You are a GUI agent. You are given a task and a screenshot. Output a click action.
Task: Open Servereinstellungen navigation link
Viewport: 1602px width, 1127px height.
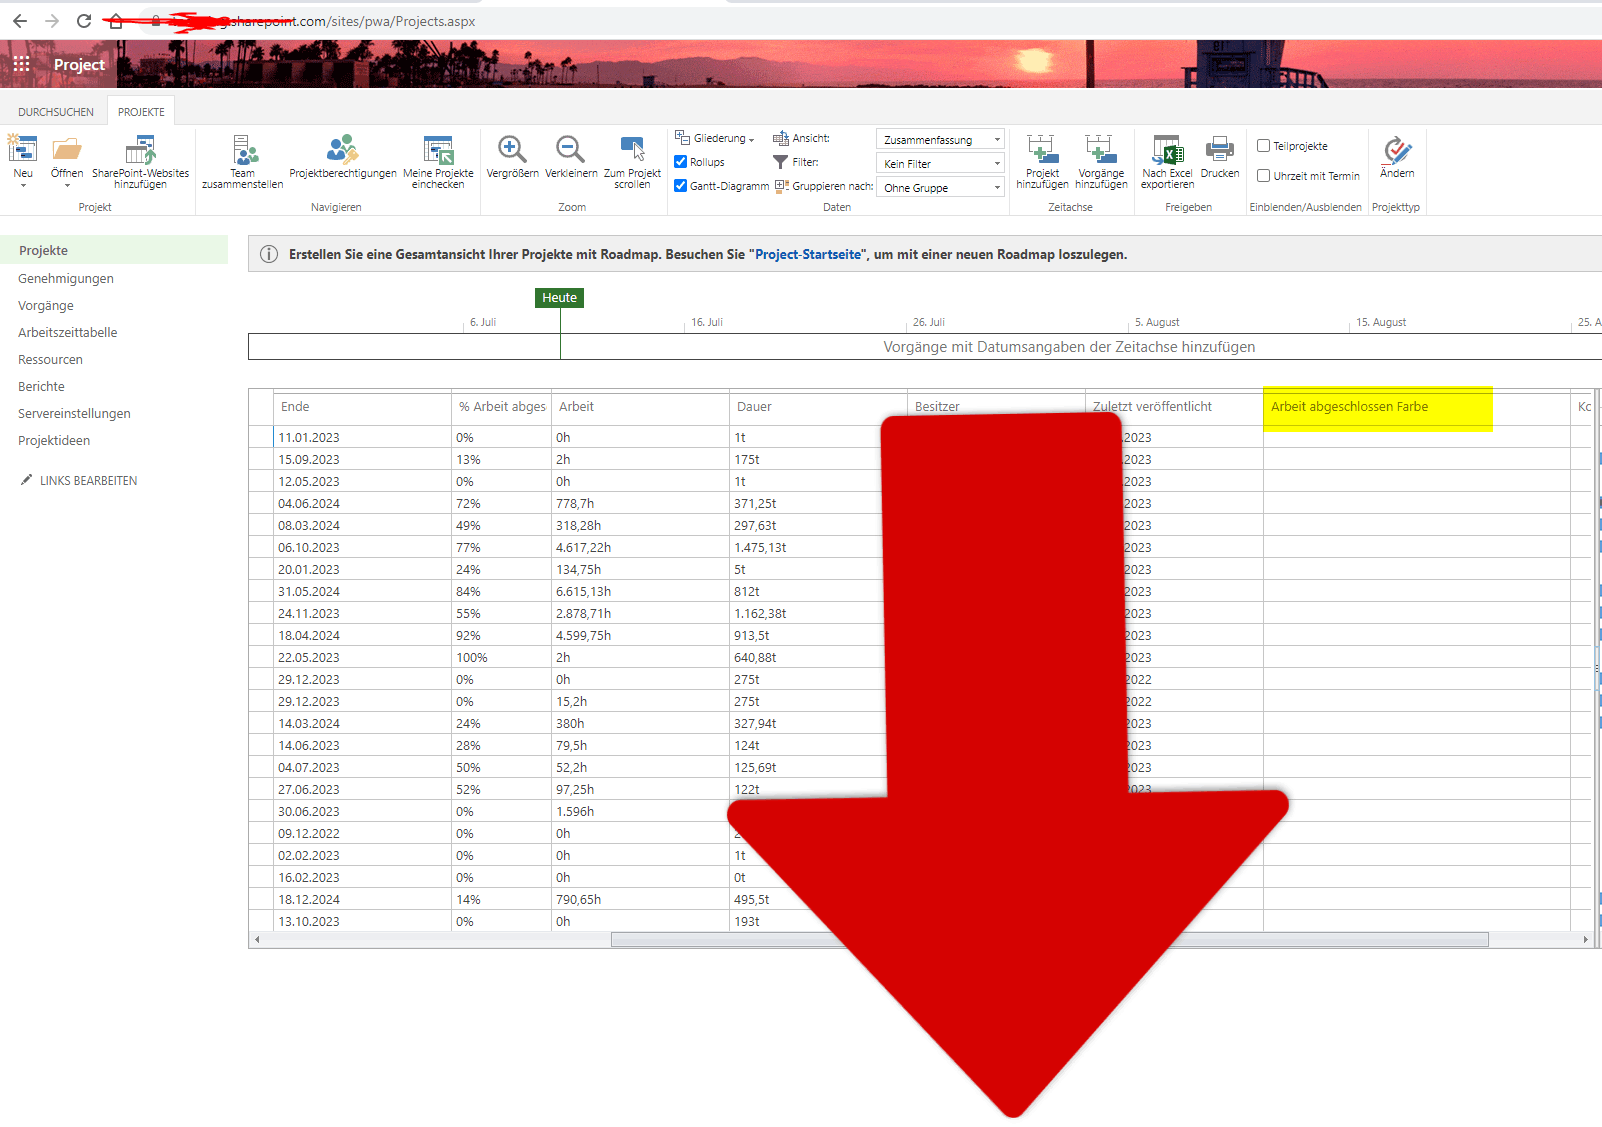(74, 413)
